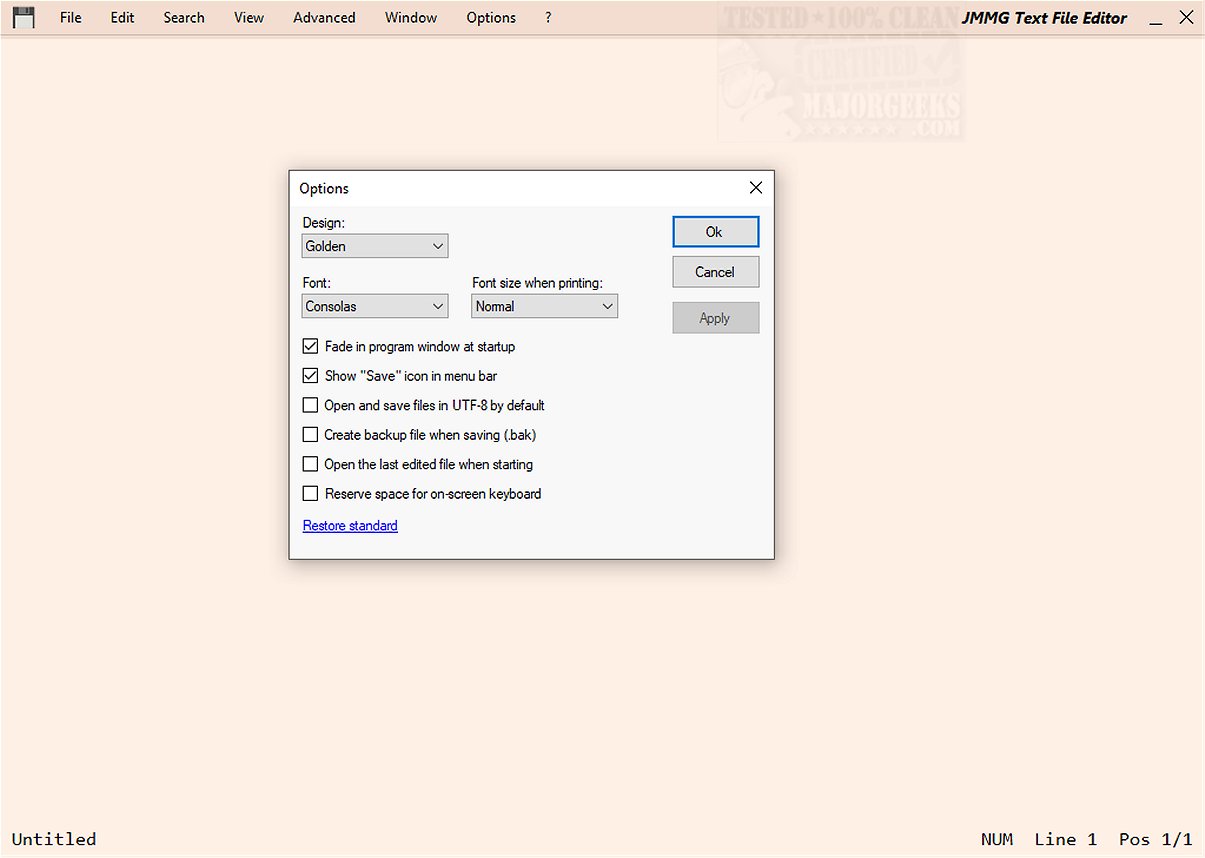Click the Pos 1/1 status indicator
The image size is (1205, 858).
(1155, 839)
